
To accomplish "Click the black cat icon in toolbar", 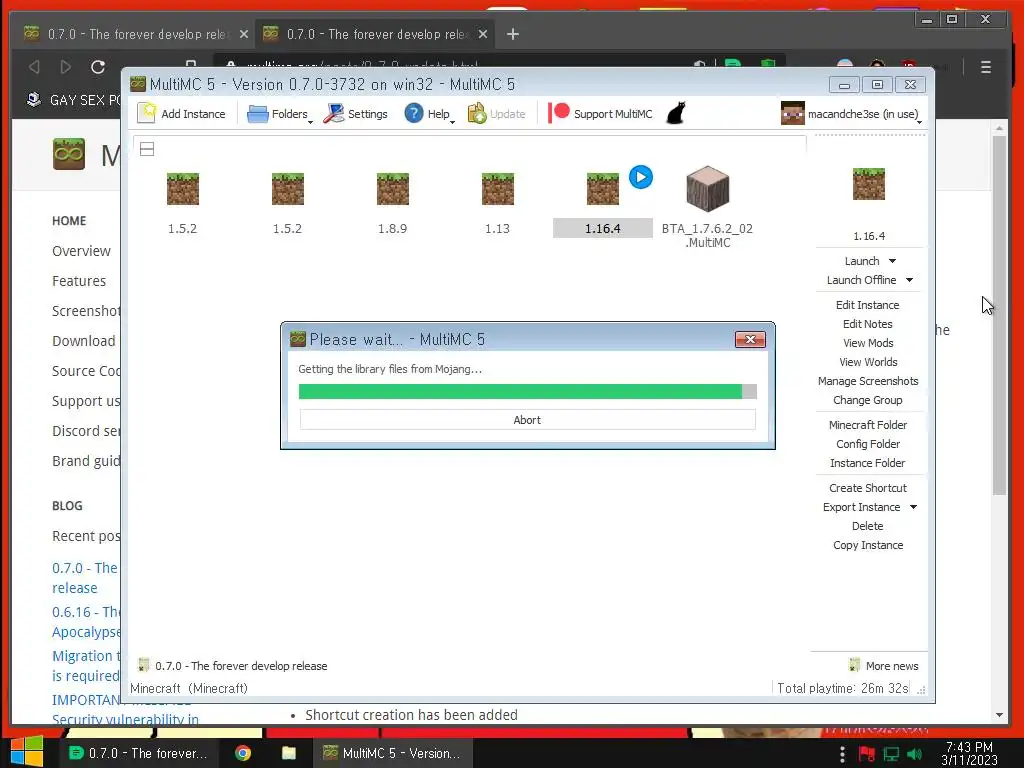I will [x=676, y=113].
